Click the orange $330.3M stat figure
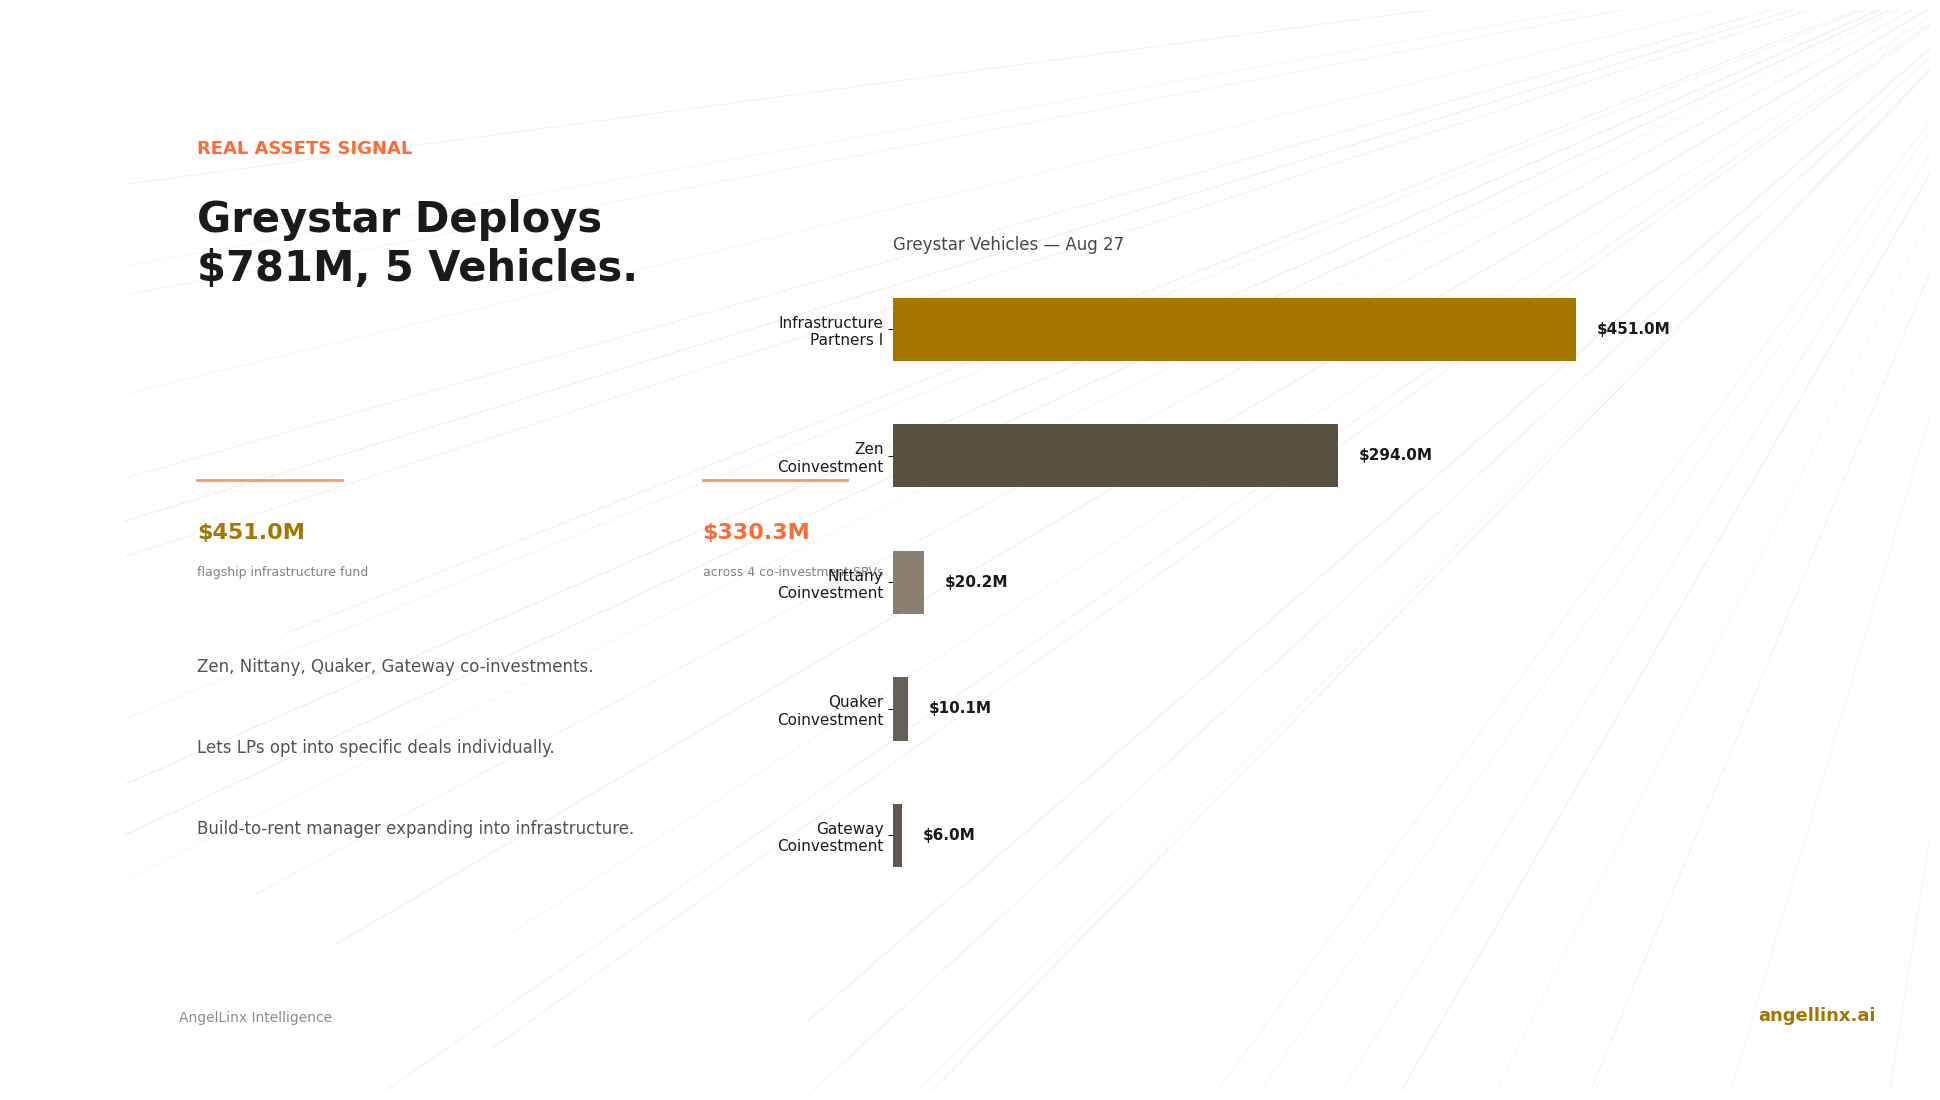Image resolution: width=1940 pixels, height=1100 pixels. click(756, 533)
